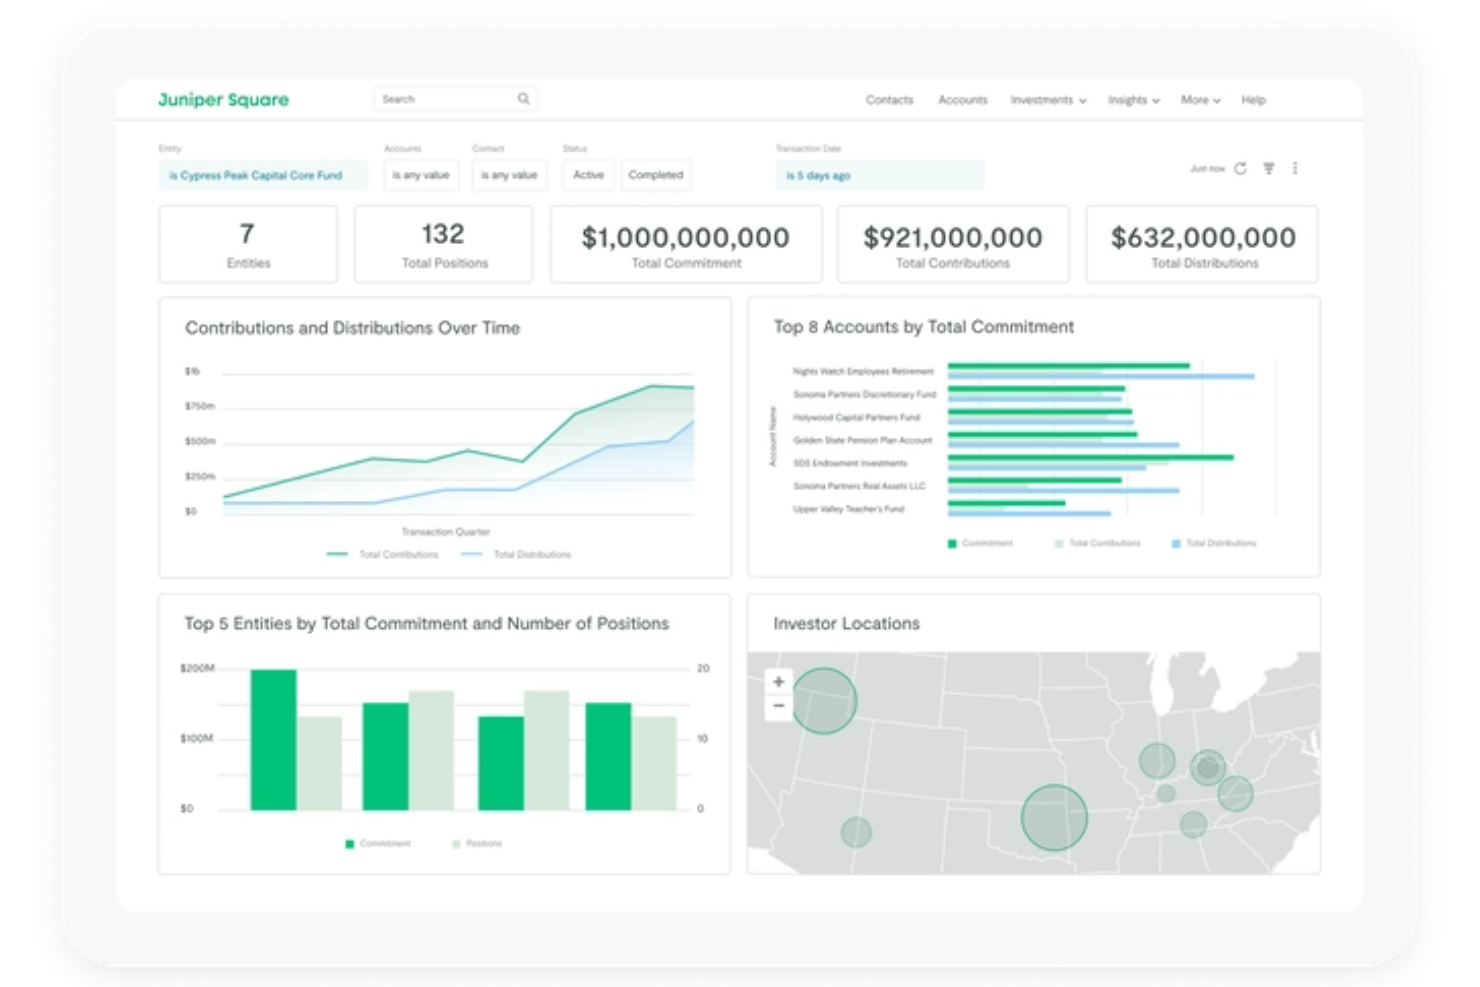The image size is (1480, 987).
Task: Click the Nights Watch Employees Retirement label
Action: pyautogui.click(x=863, y=371)
